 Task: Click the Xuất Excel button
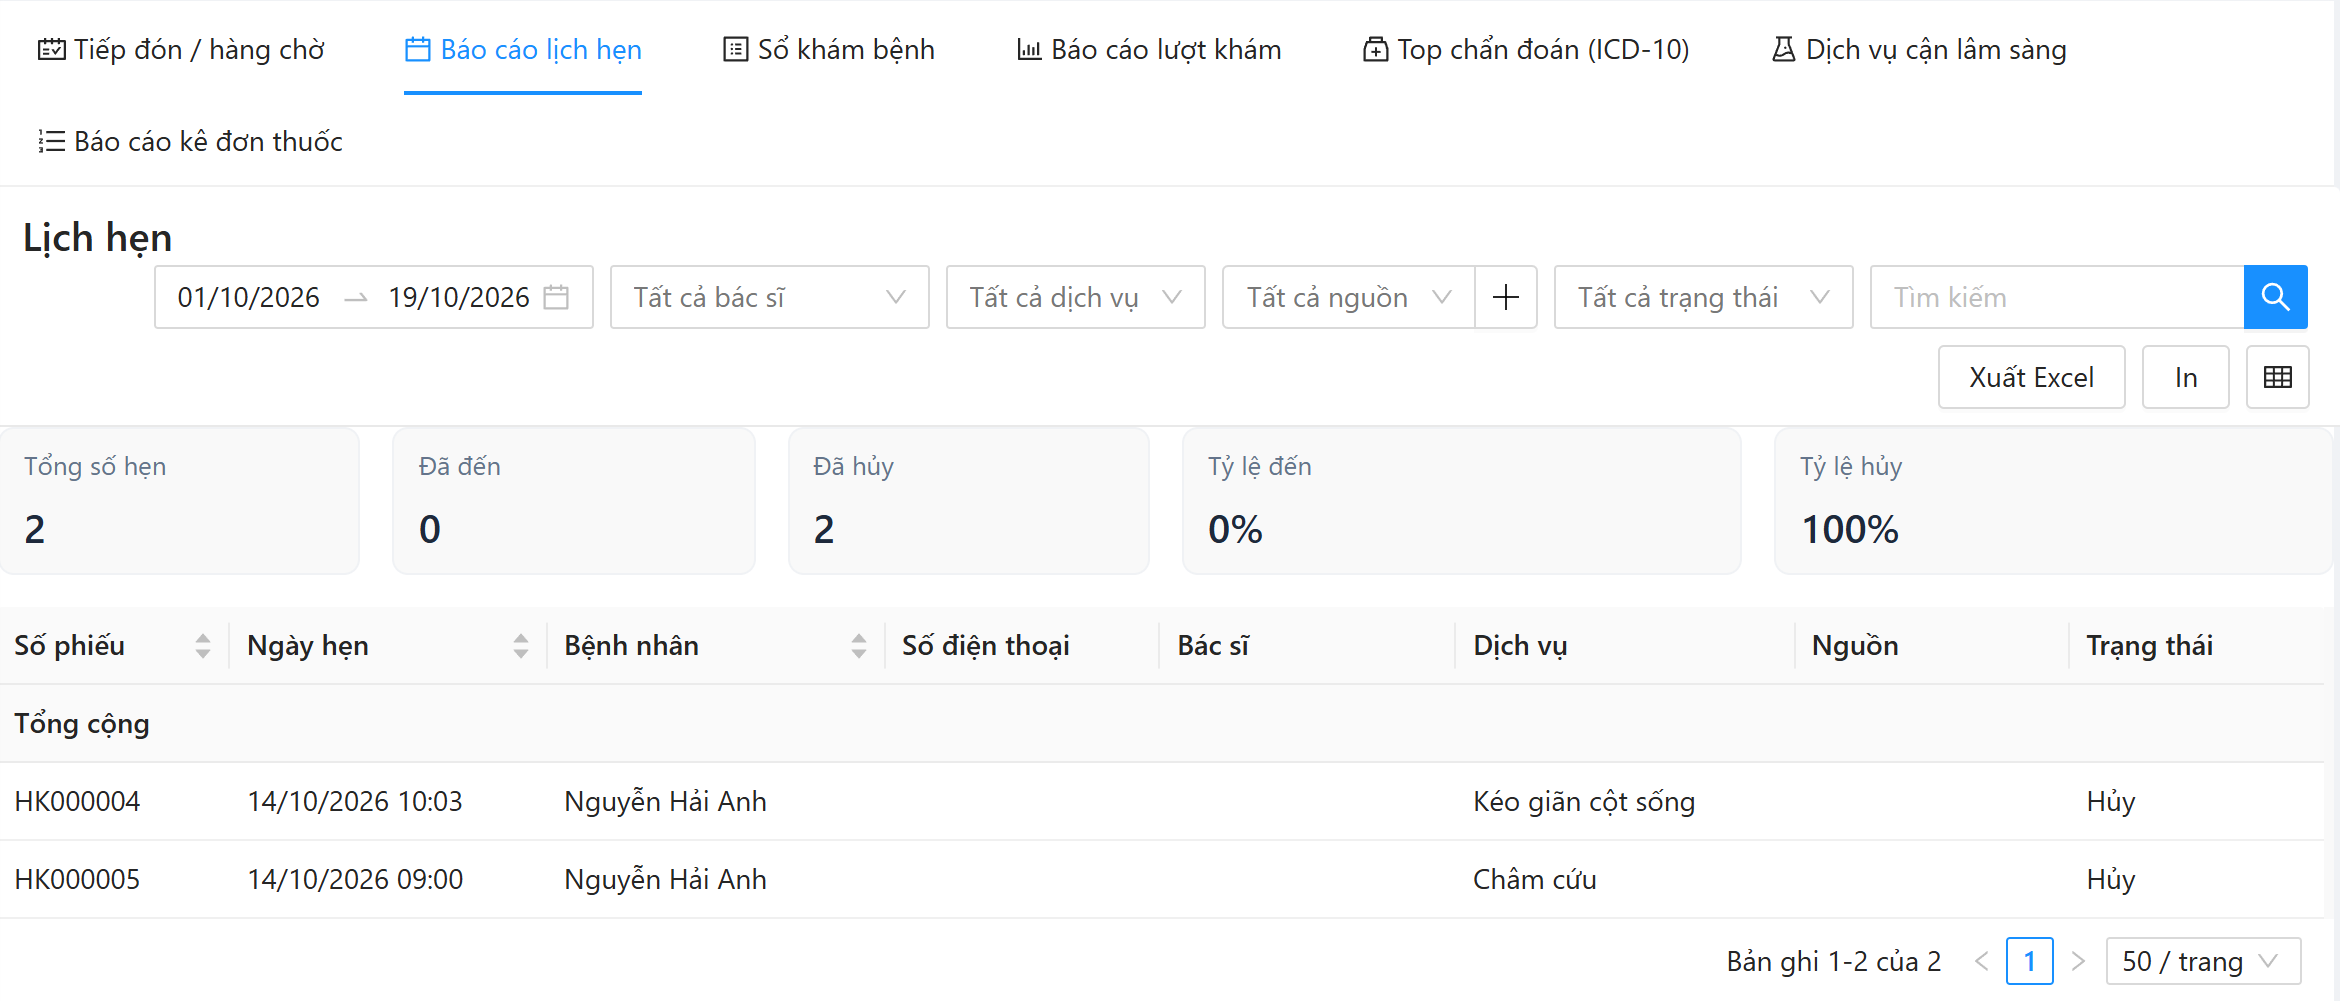pyautogui.click(x=2032, y=377)
